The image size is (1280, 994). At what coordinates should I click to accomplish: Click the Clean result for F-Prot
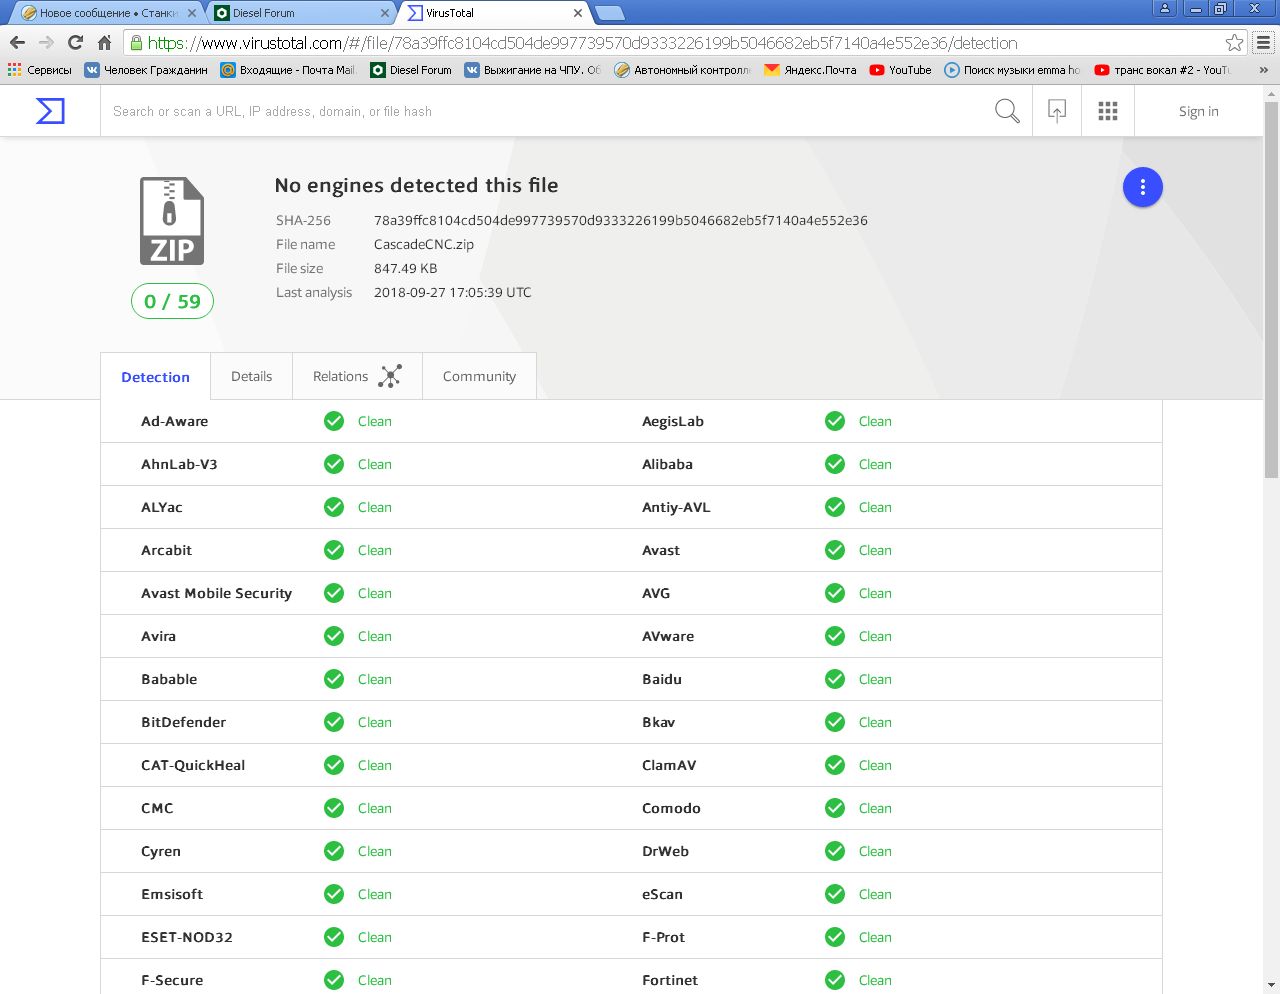pyautogui.click(x=875, y=937)
